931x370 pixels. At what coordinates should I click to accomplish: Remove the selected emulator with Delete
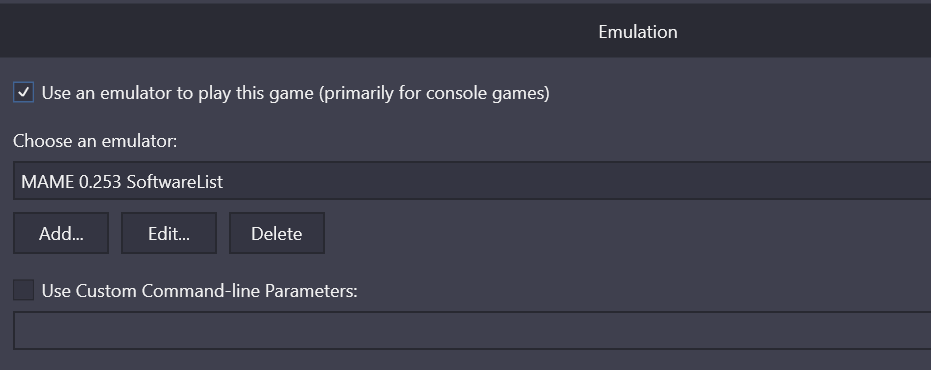(x=277, y=233)
